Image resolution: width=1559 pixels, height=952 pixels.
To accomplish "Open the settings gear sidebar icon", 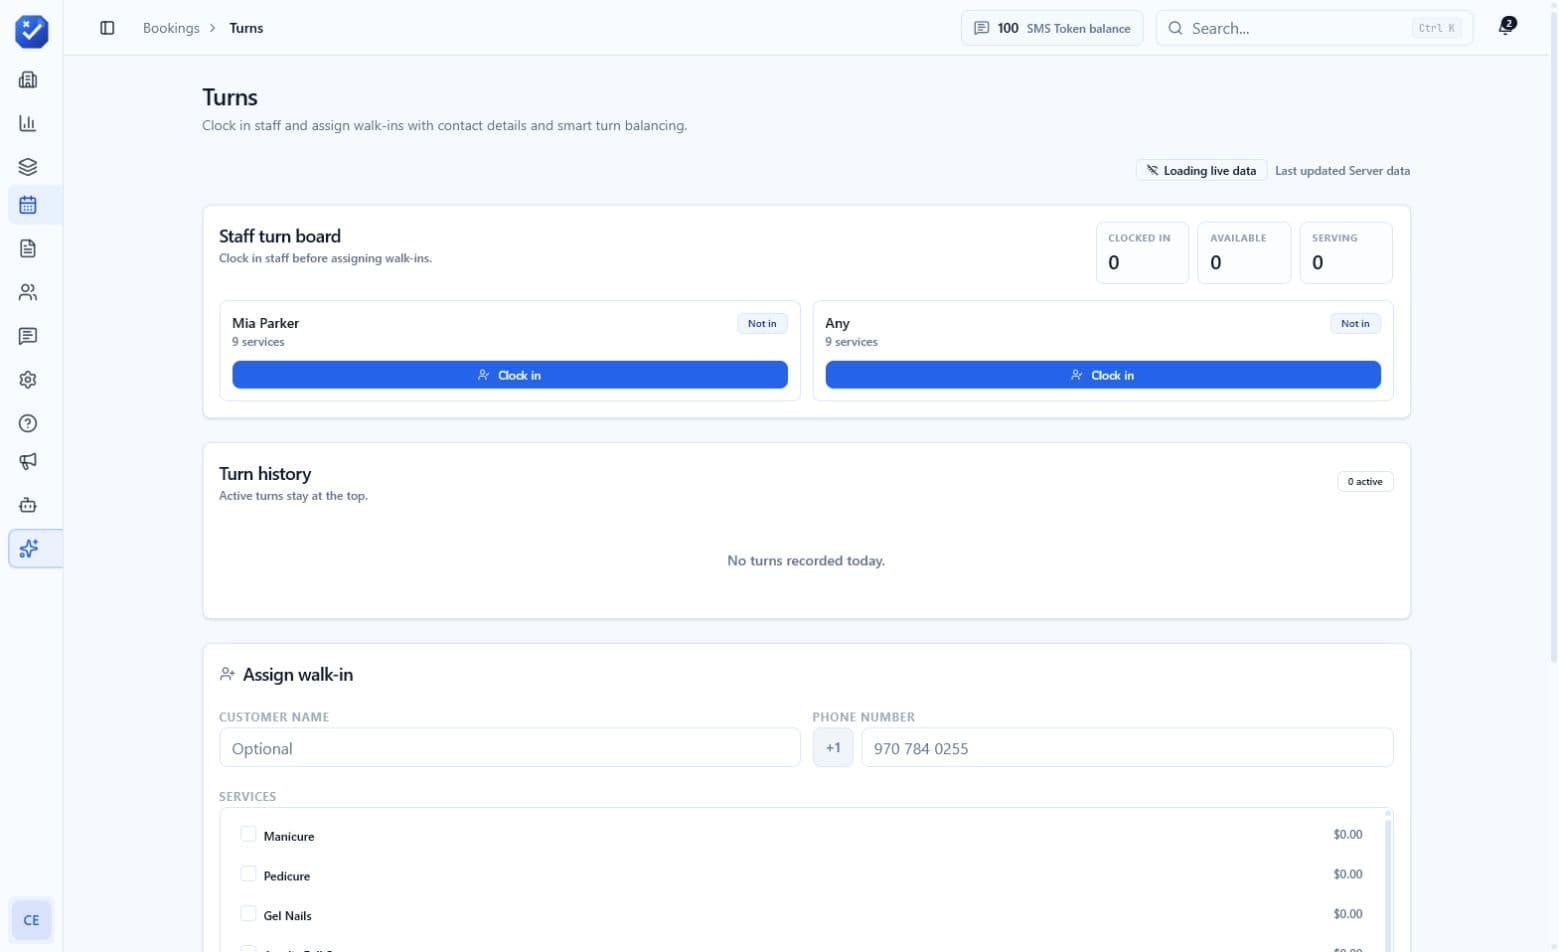I will (x=28, y=380).
